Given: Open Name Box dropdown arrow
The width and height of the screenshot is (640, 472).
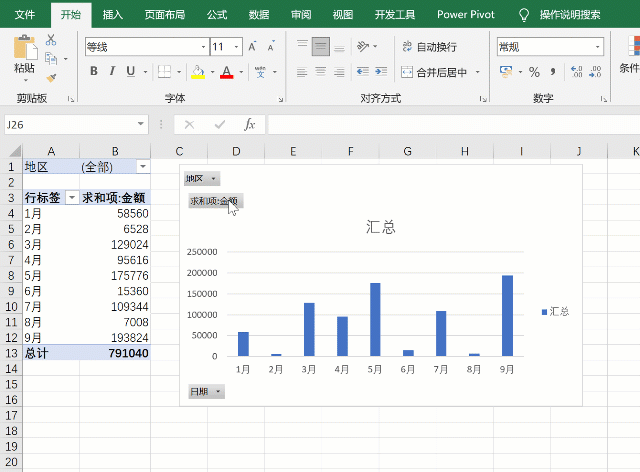Looking at the screenshot, I should tap(140, 124).
